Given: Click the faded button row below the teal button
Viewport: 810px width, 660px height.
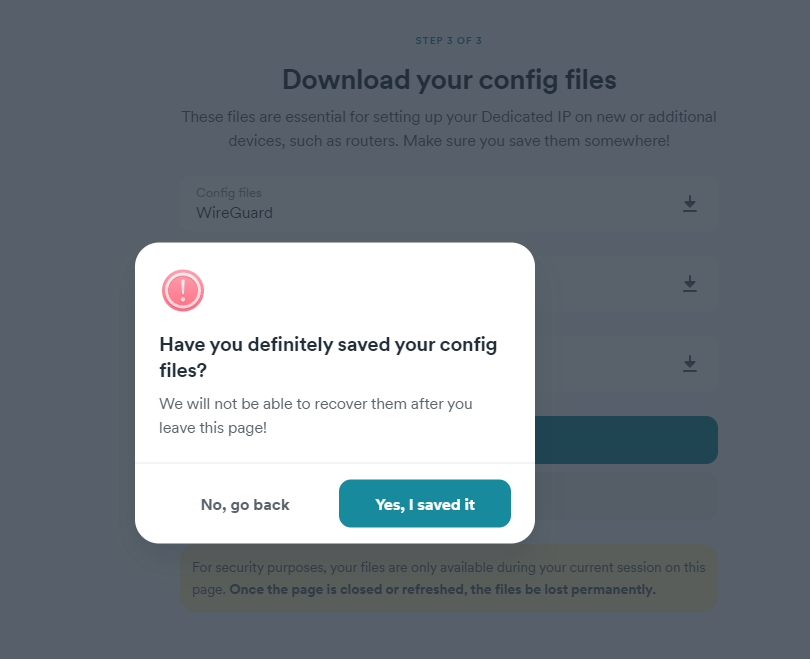Looking at the screenshot, I should (x=626, y=496).
